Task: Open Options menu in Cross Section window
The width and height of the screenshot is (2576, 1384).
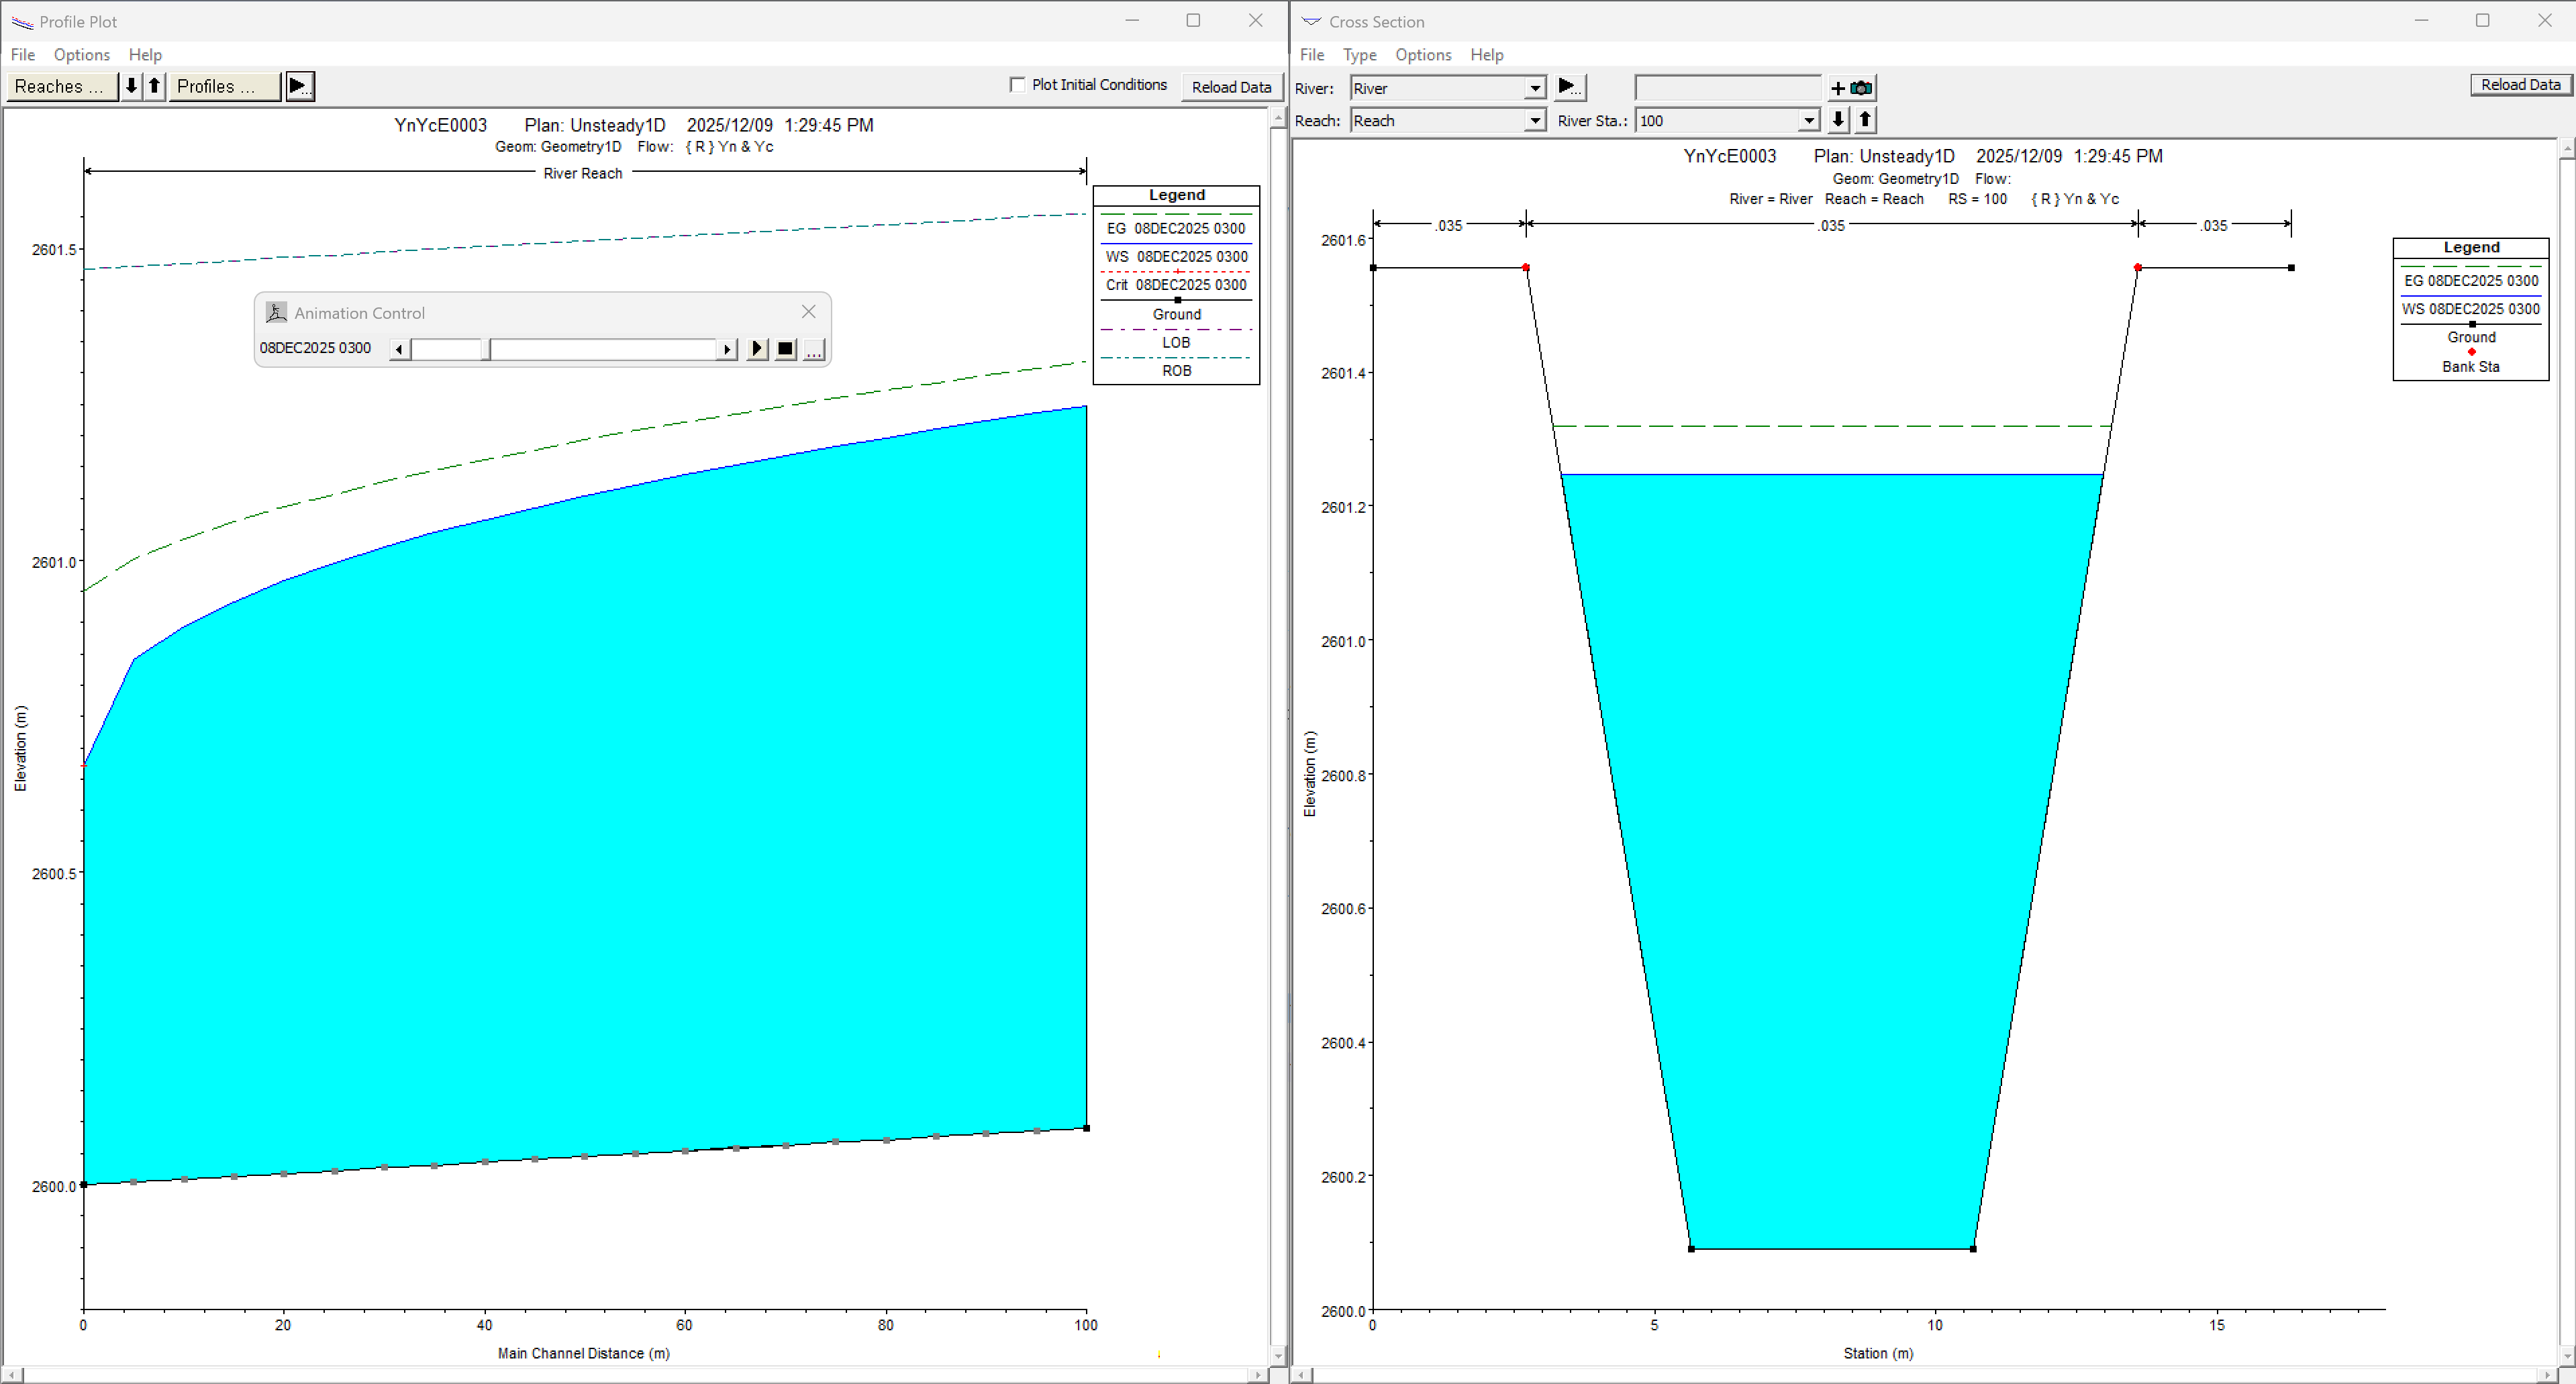Action: point(1423,54)
